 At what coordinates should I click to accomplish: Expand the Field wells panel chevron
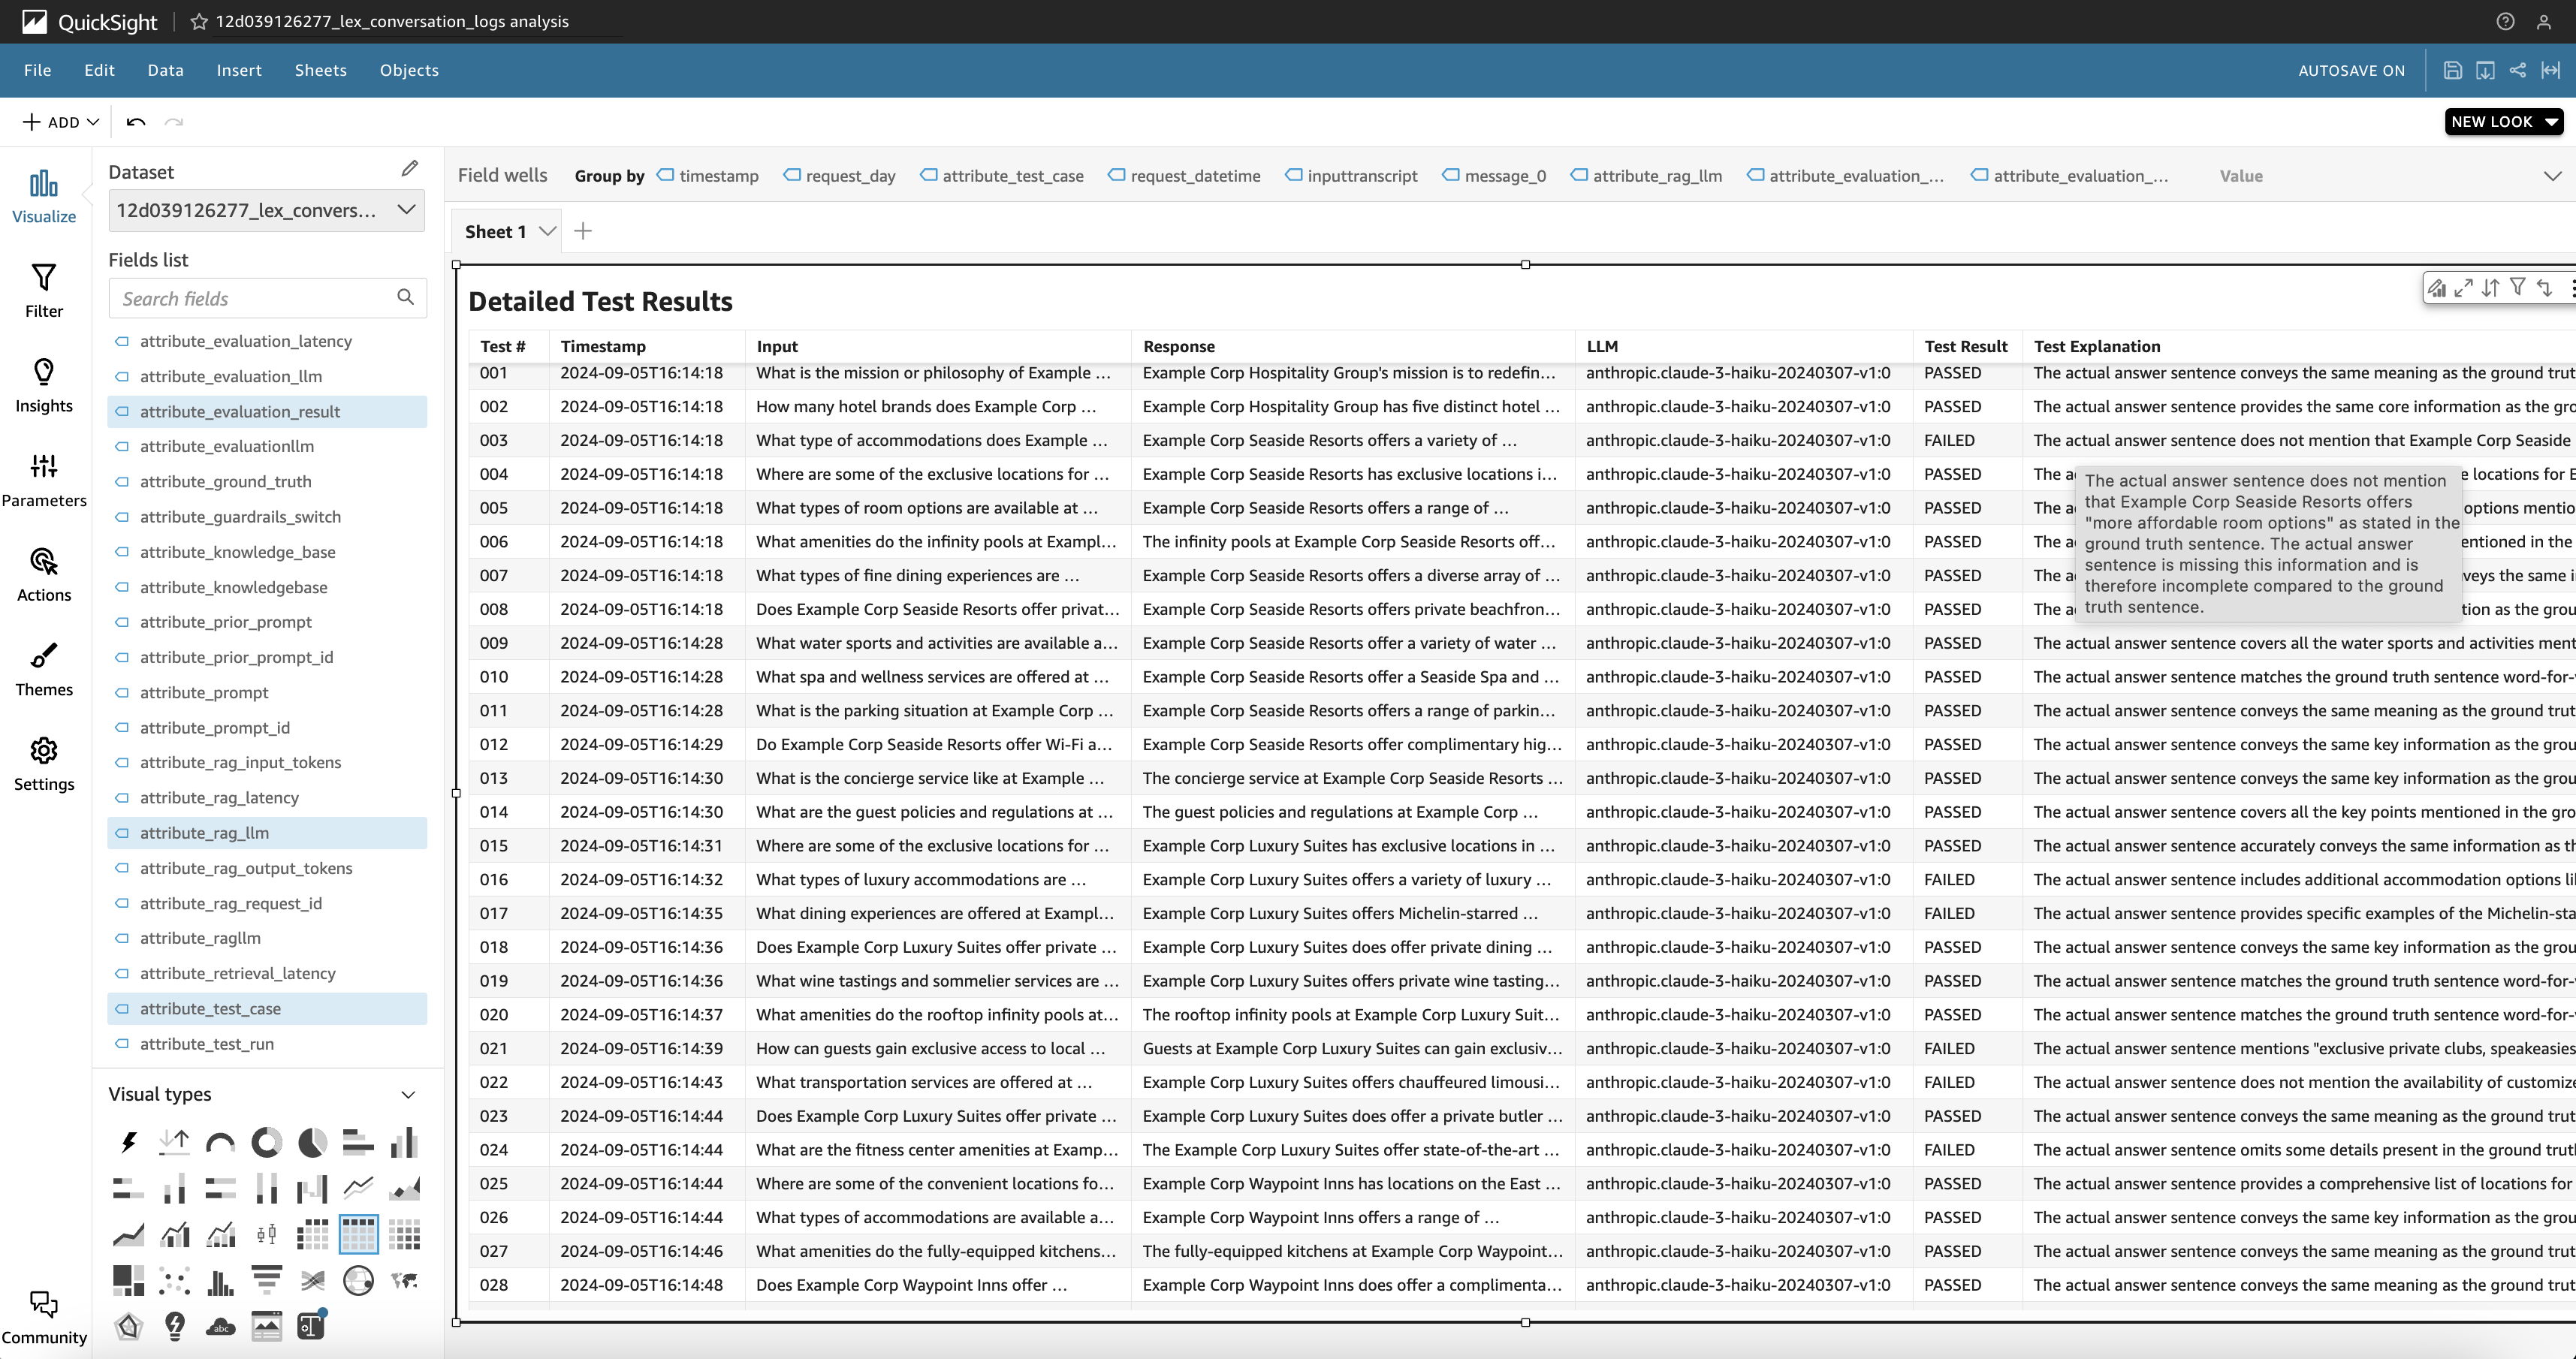(2552, 176)
